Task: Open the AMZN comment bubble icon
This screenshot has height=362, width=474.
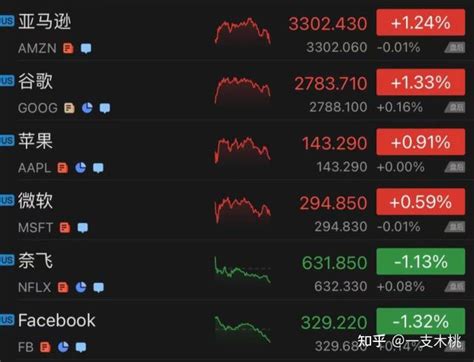Action: tap(86, 48)
